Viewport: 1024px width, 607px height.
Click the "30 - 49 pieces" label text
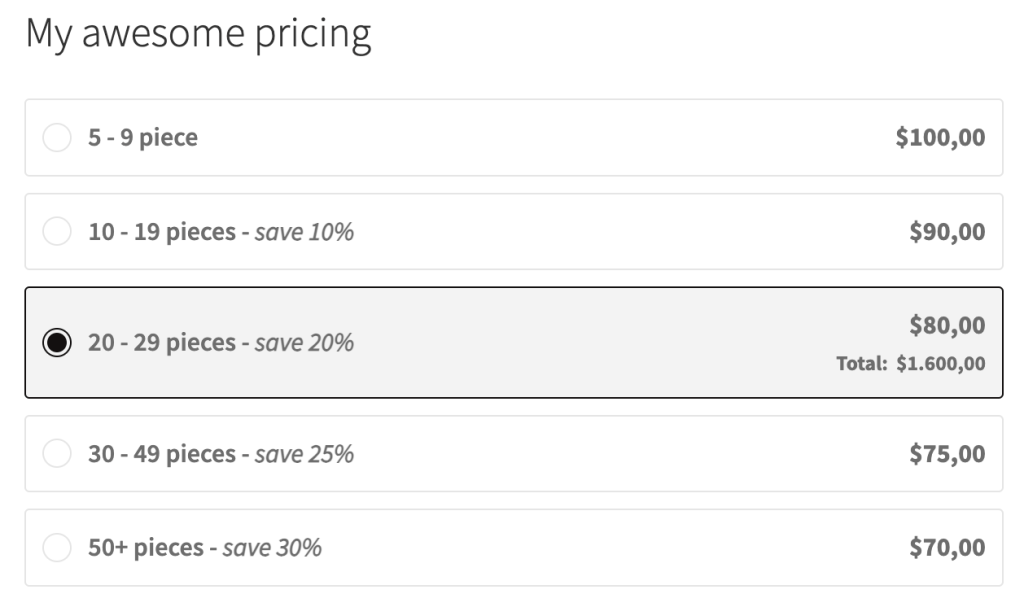tap(161, 454)
